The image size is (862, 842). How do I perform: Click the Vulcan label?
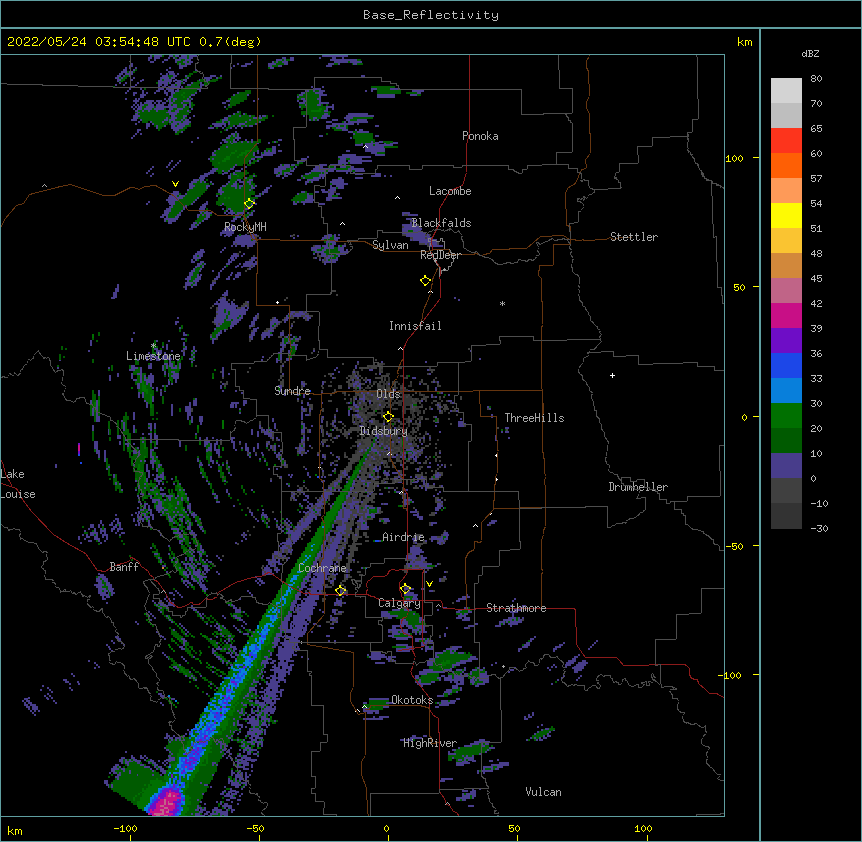click(x=543, y=792)
